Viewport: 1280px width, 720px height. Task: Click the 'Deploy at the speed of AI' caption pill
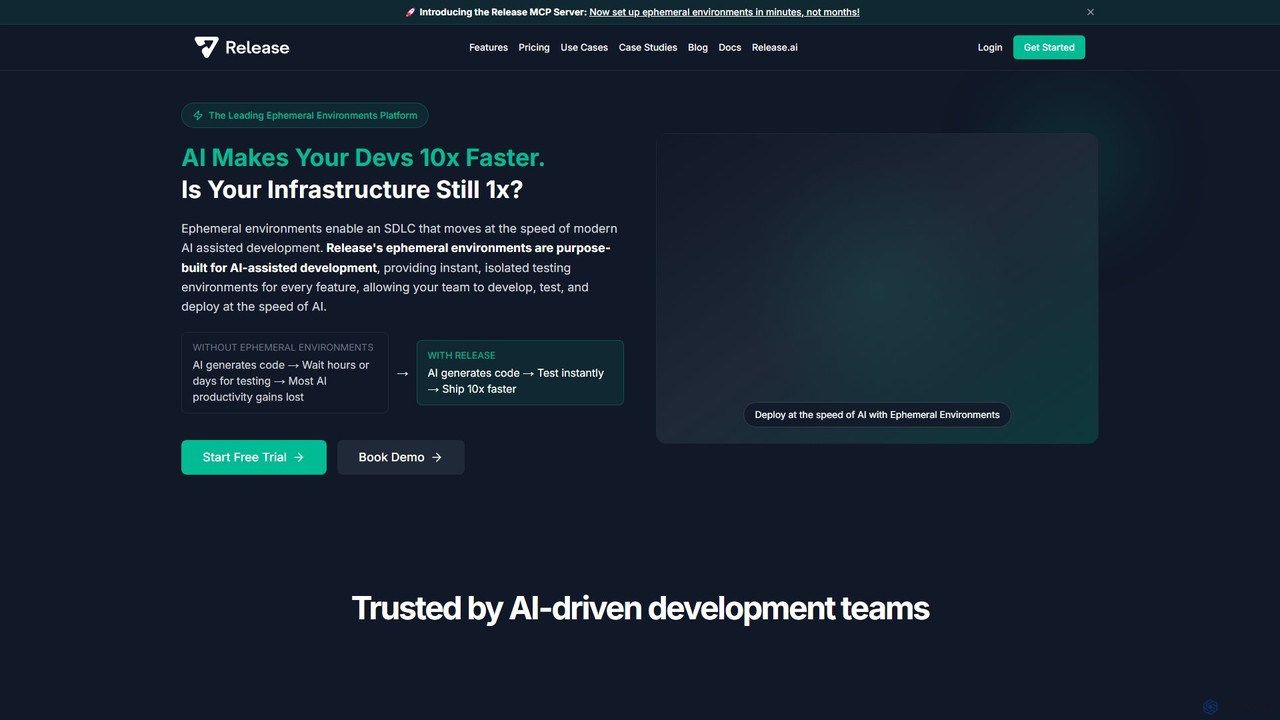[x=877, y=415]
